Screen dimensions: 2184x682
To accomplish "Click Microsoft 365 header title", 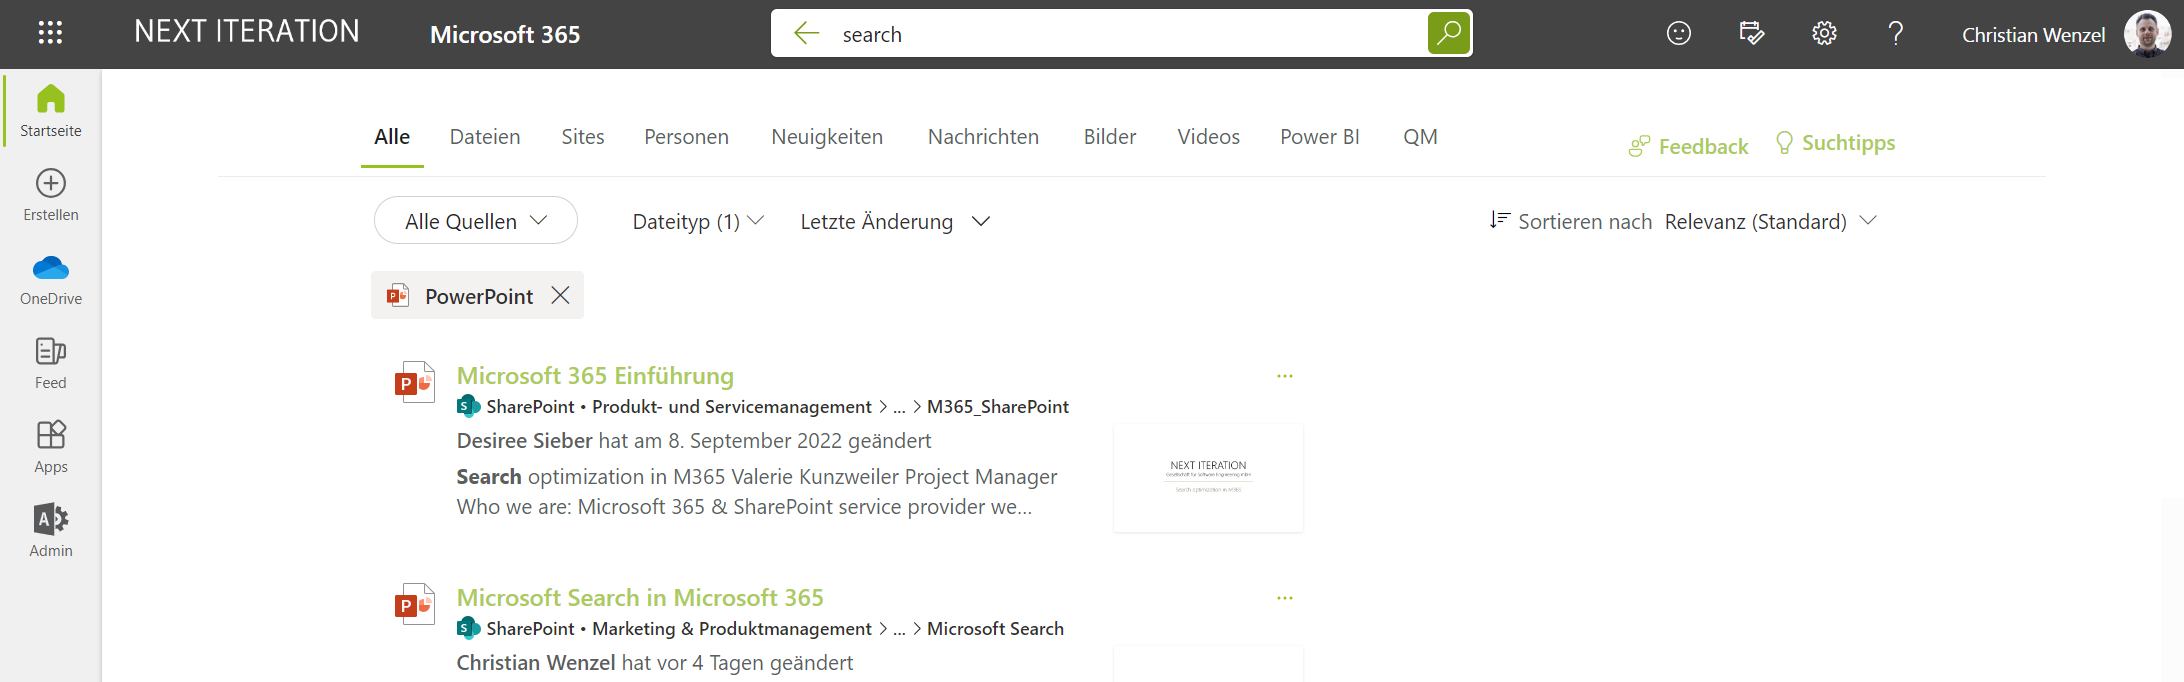I will point(505,35).
